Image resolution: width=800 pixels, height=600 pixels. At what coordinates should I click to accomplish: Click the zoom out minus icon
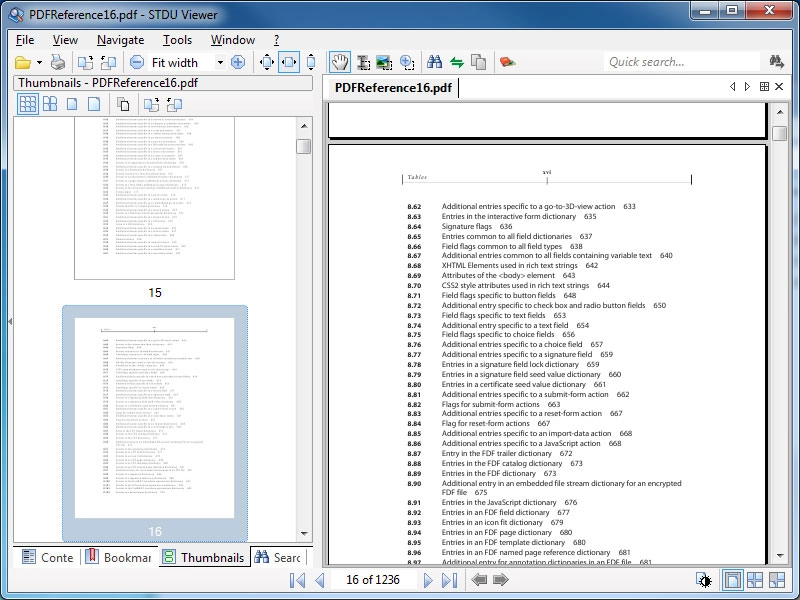click(x=137, y=62)
